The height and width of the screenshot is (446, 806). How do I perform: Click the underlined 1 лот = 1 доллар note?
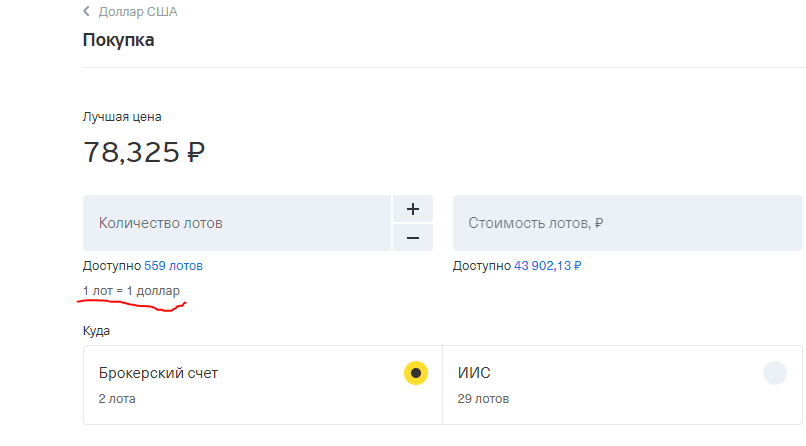pos(131,291)
